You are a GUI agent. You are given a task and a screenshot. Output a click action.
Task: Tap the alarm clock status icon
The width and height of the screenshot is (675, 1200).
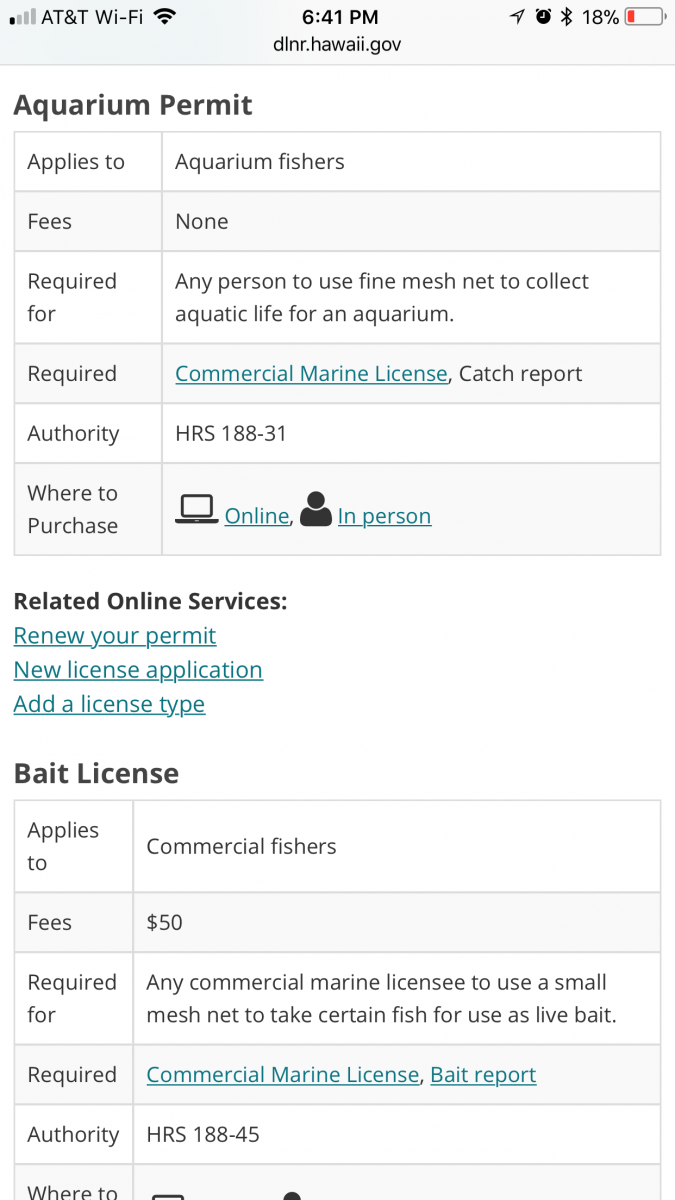coord(543,17)
